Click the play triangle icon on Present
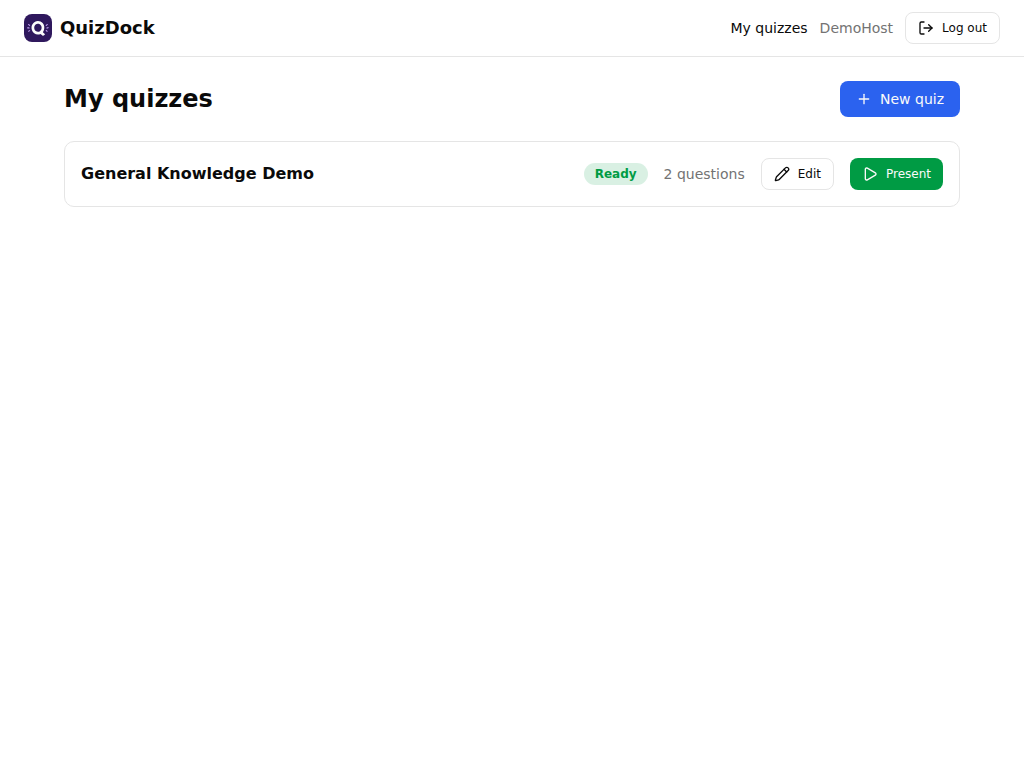Viewport: 1024px width, 768px height. (x=871, y=174)
